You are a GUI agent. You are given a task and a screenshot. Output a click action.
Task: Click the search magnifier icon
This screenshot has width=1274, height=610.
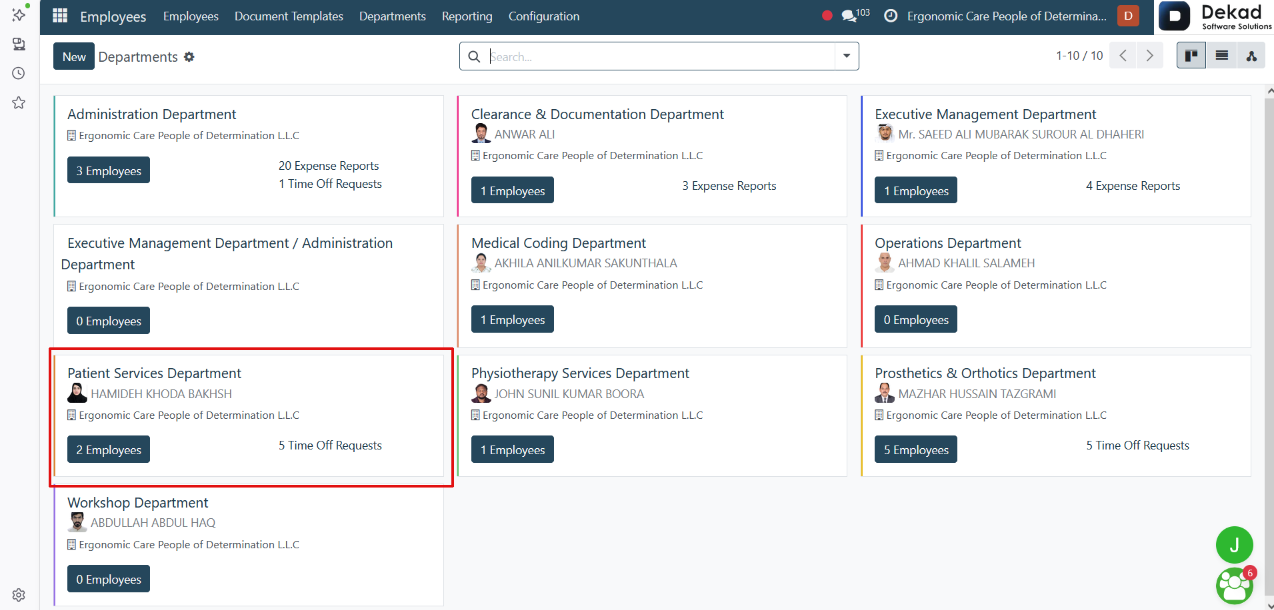475,57
